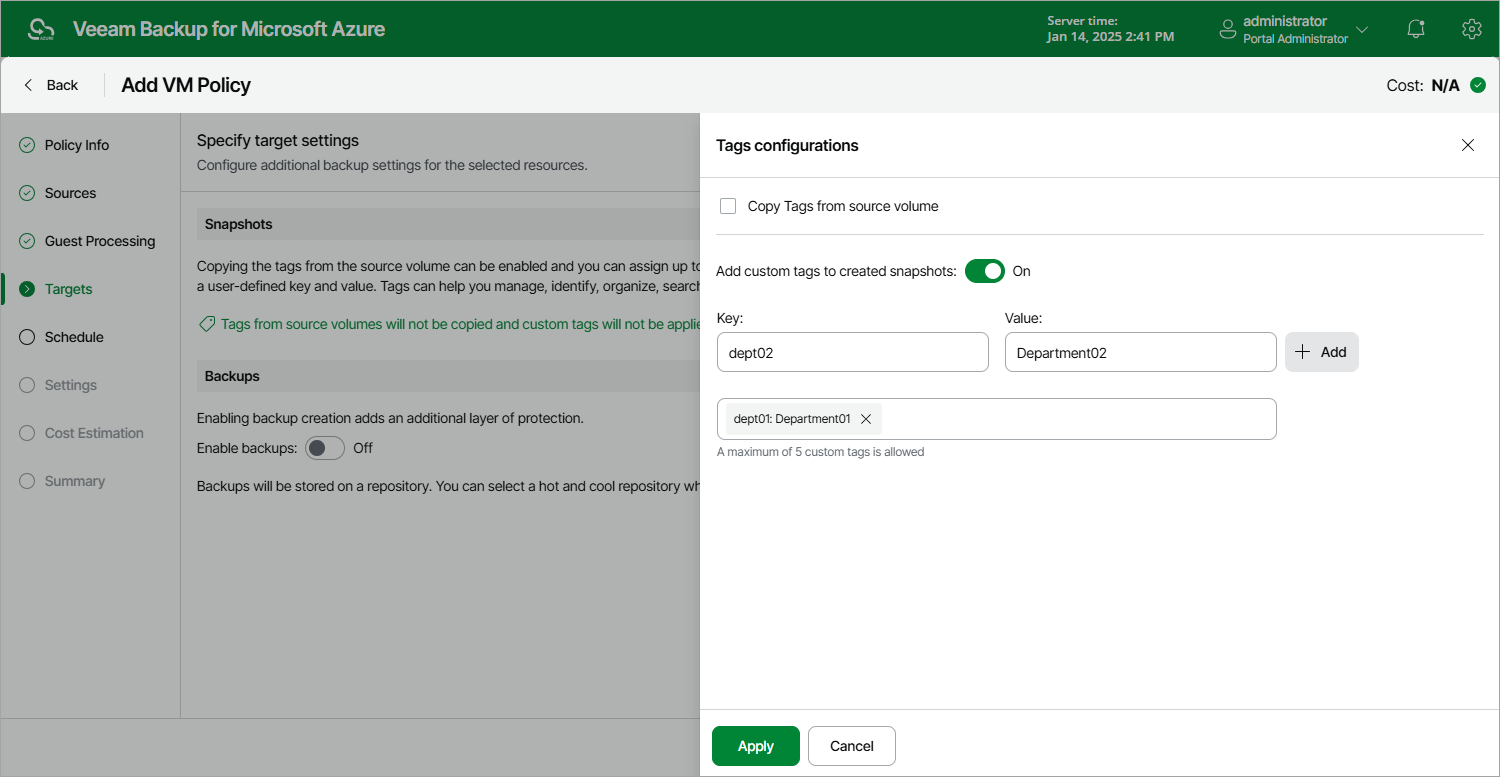Open the notifications bell
1500x777 pixels.
pyautogui.click(x=1416, y=29)
